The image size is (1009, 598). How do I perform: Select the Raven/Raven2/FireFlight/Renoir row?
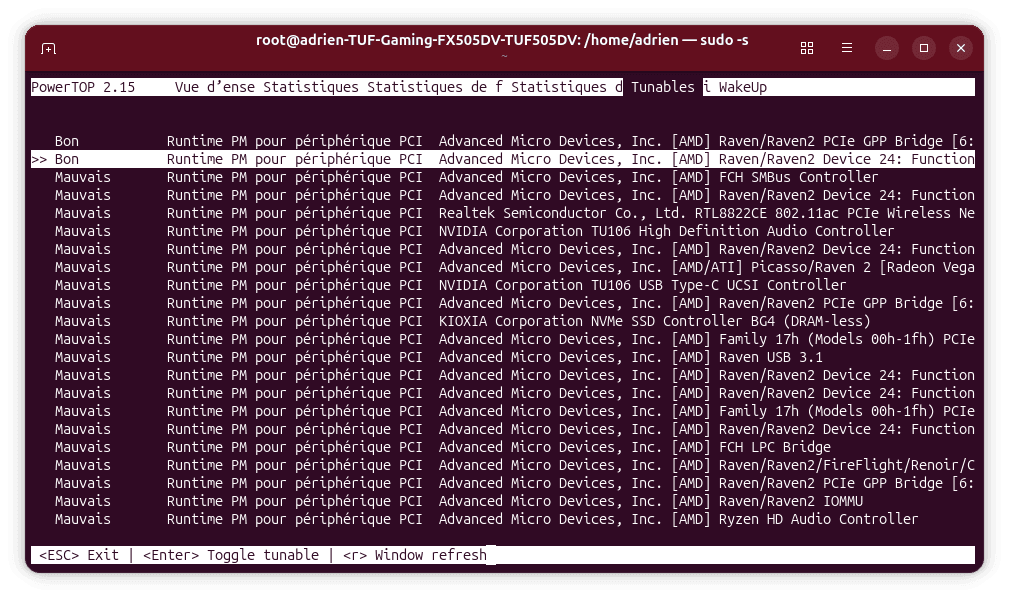pos(503,465)
